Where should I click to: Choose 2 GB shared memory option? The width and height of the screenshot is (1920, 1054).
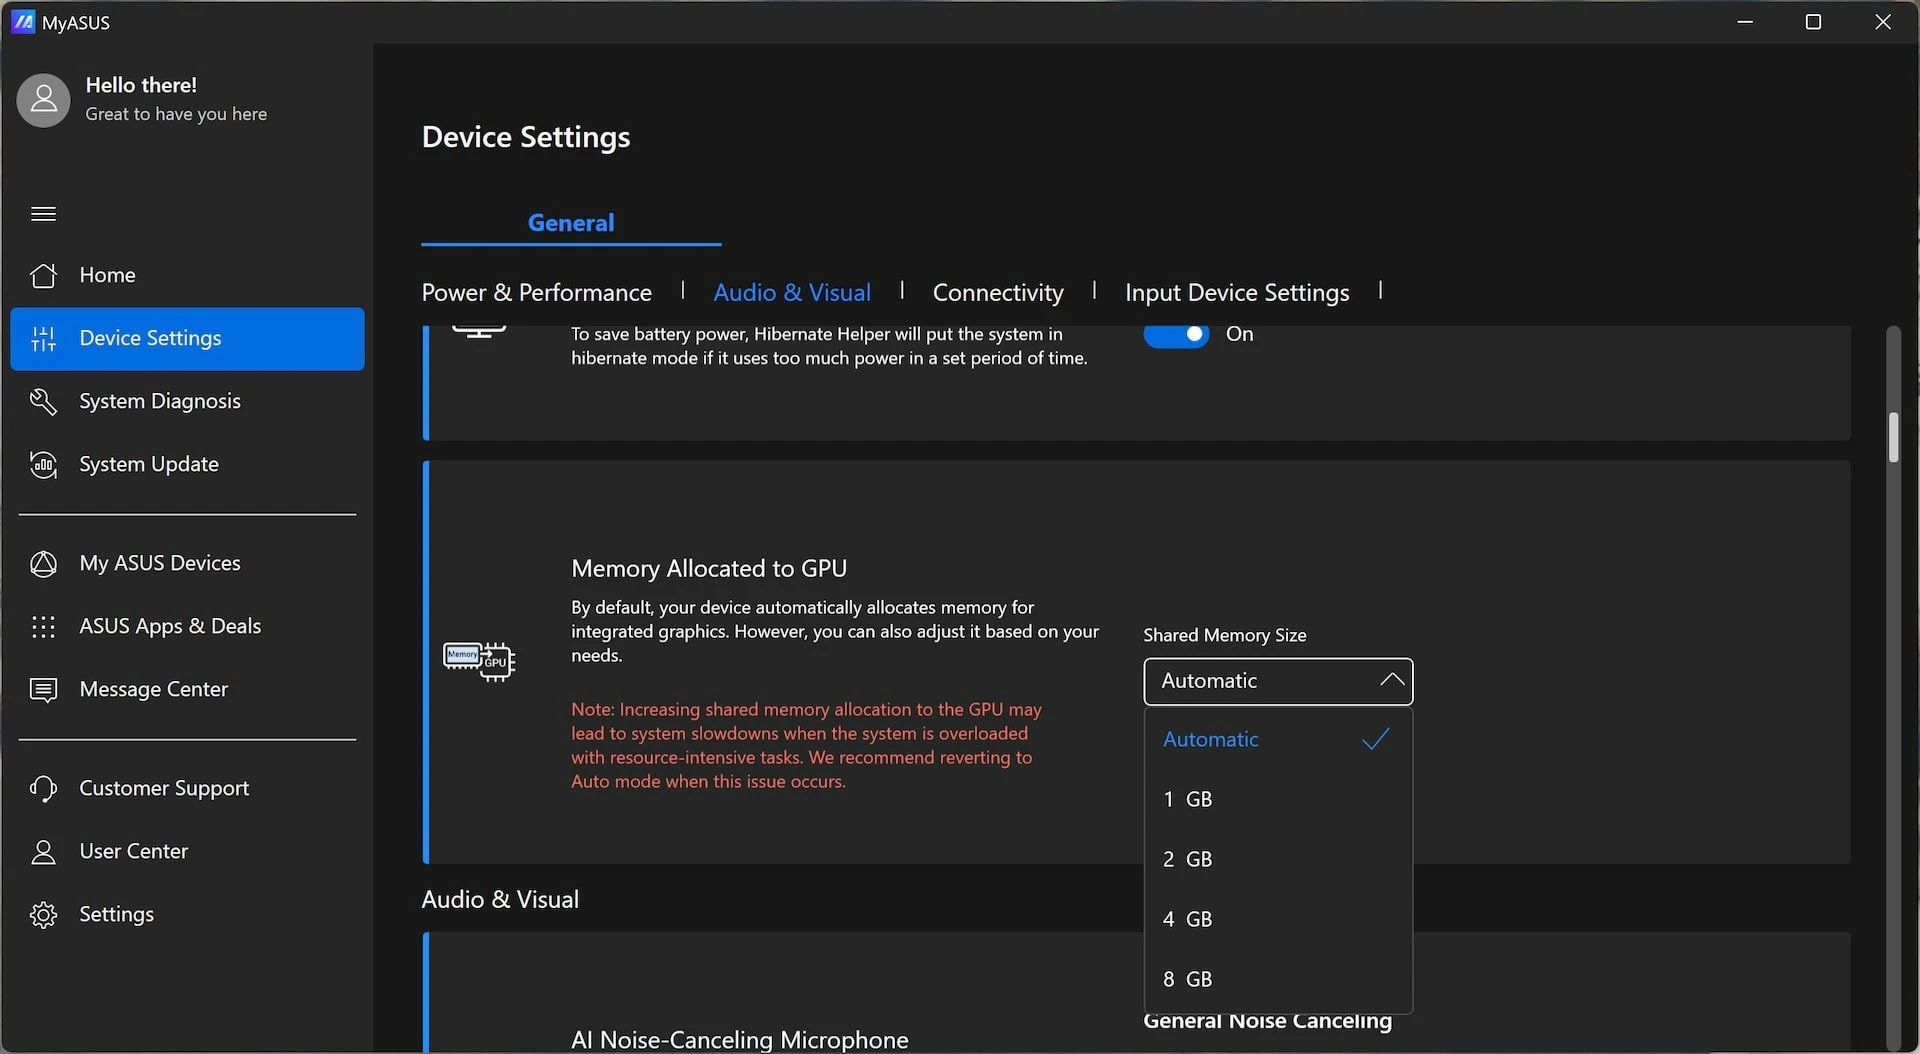1278,859
